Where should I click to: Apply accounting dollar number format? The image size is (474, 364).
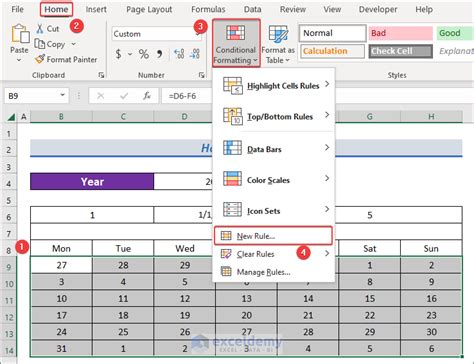[x=118, y=54]
